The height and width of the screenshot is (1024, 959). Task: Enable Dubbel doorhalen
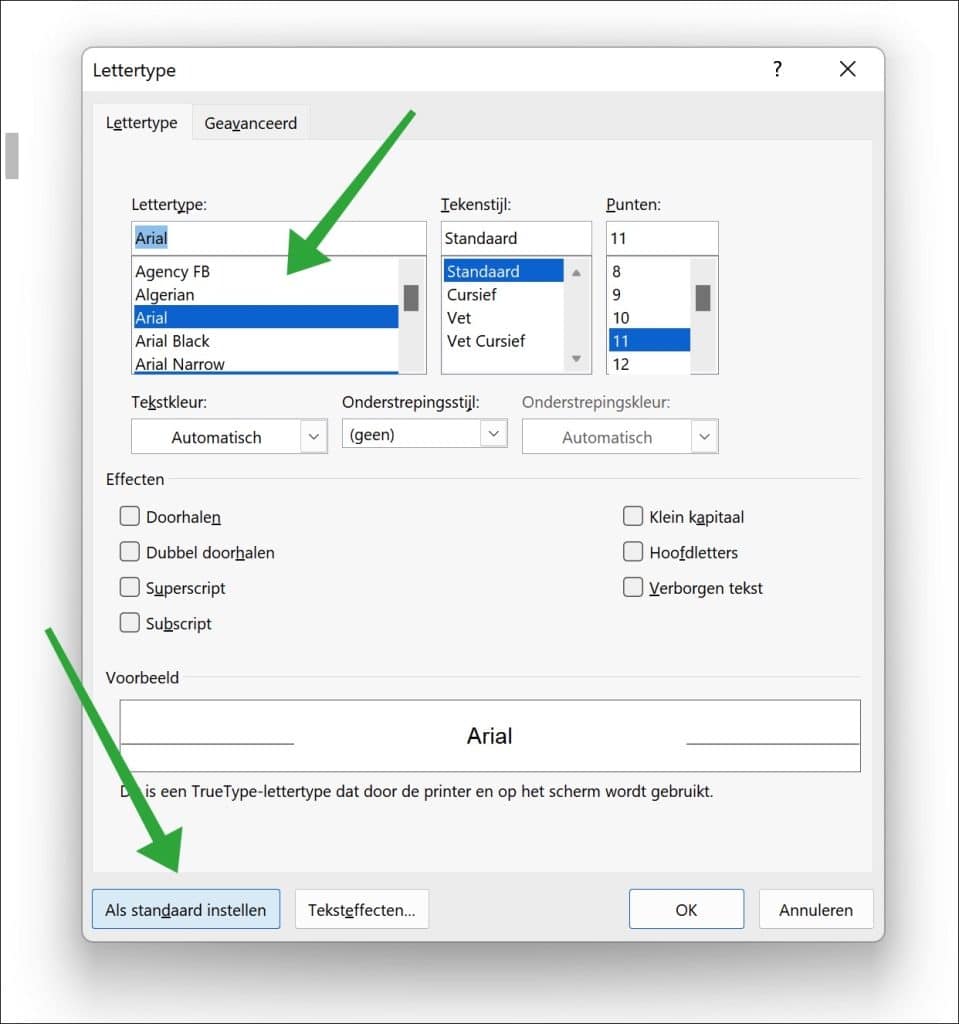(130, 551)
